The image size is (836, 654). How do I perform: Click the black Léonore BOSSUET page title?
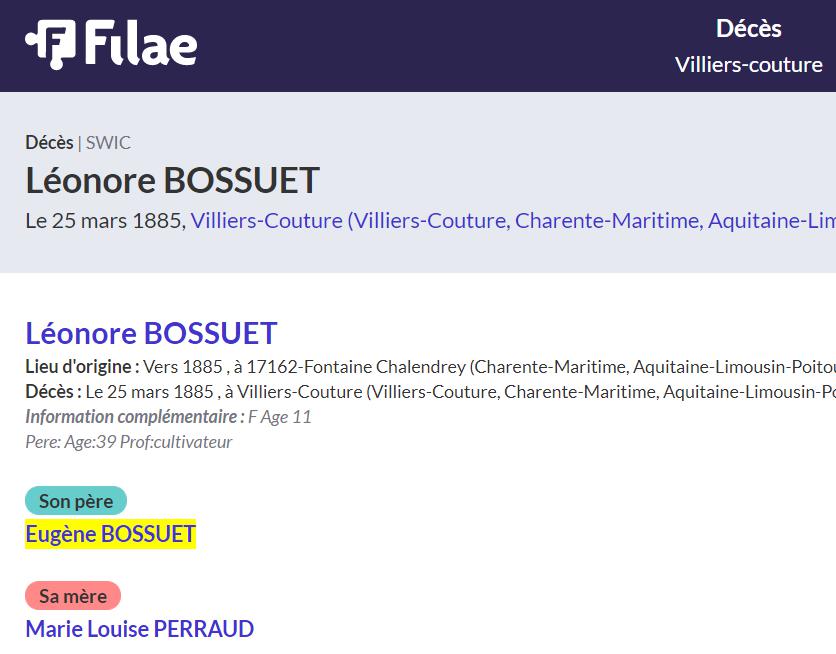(x=172, y=180)
